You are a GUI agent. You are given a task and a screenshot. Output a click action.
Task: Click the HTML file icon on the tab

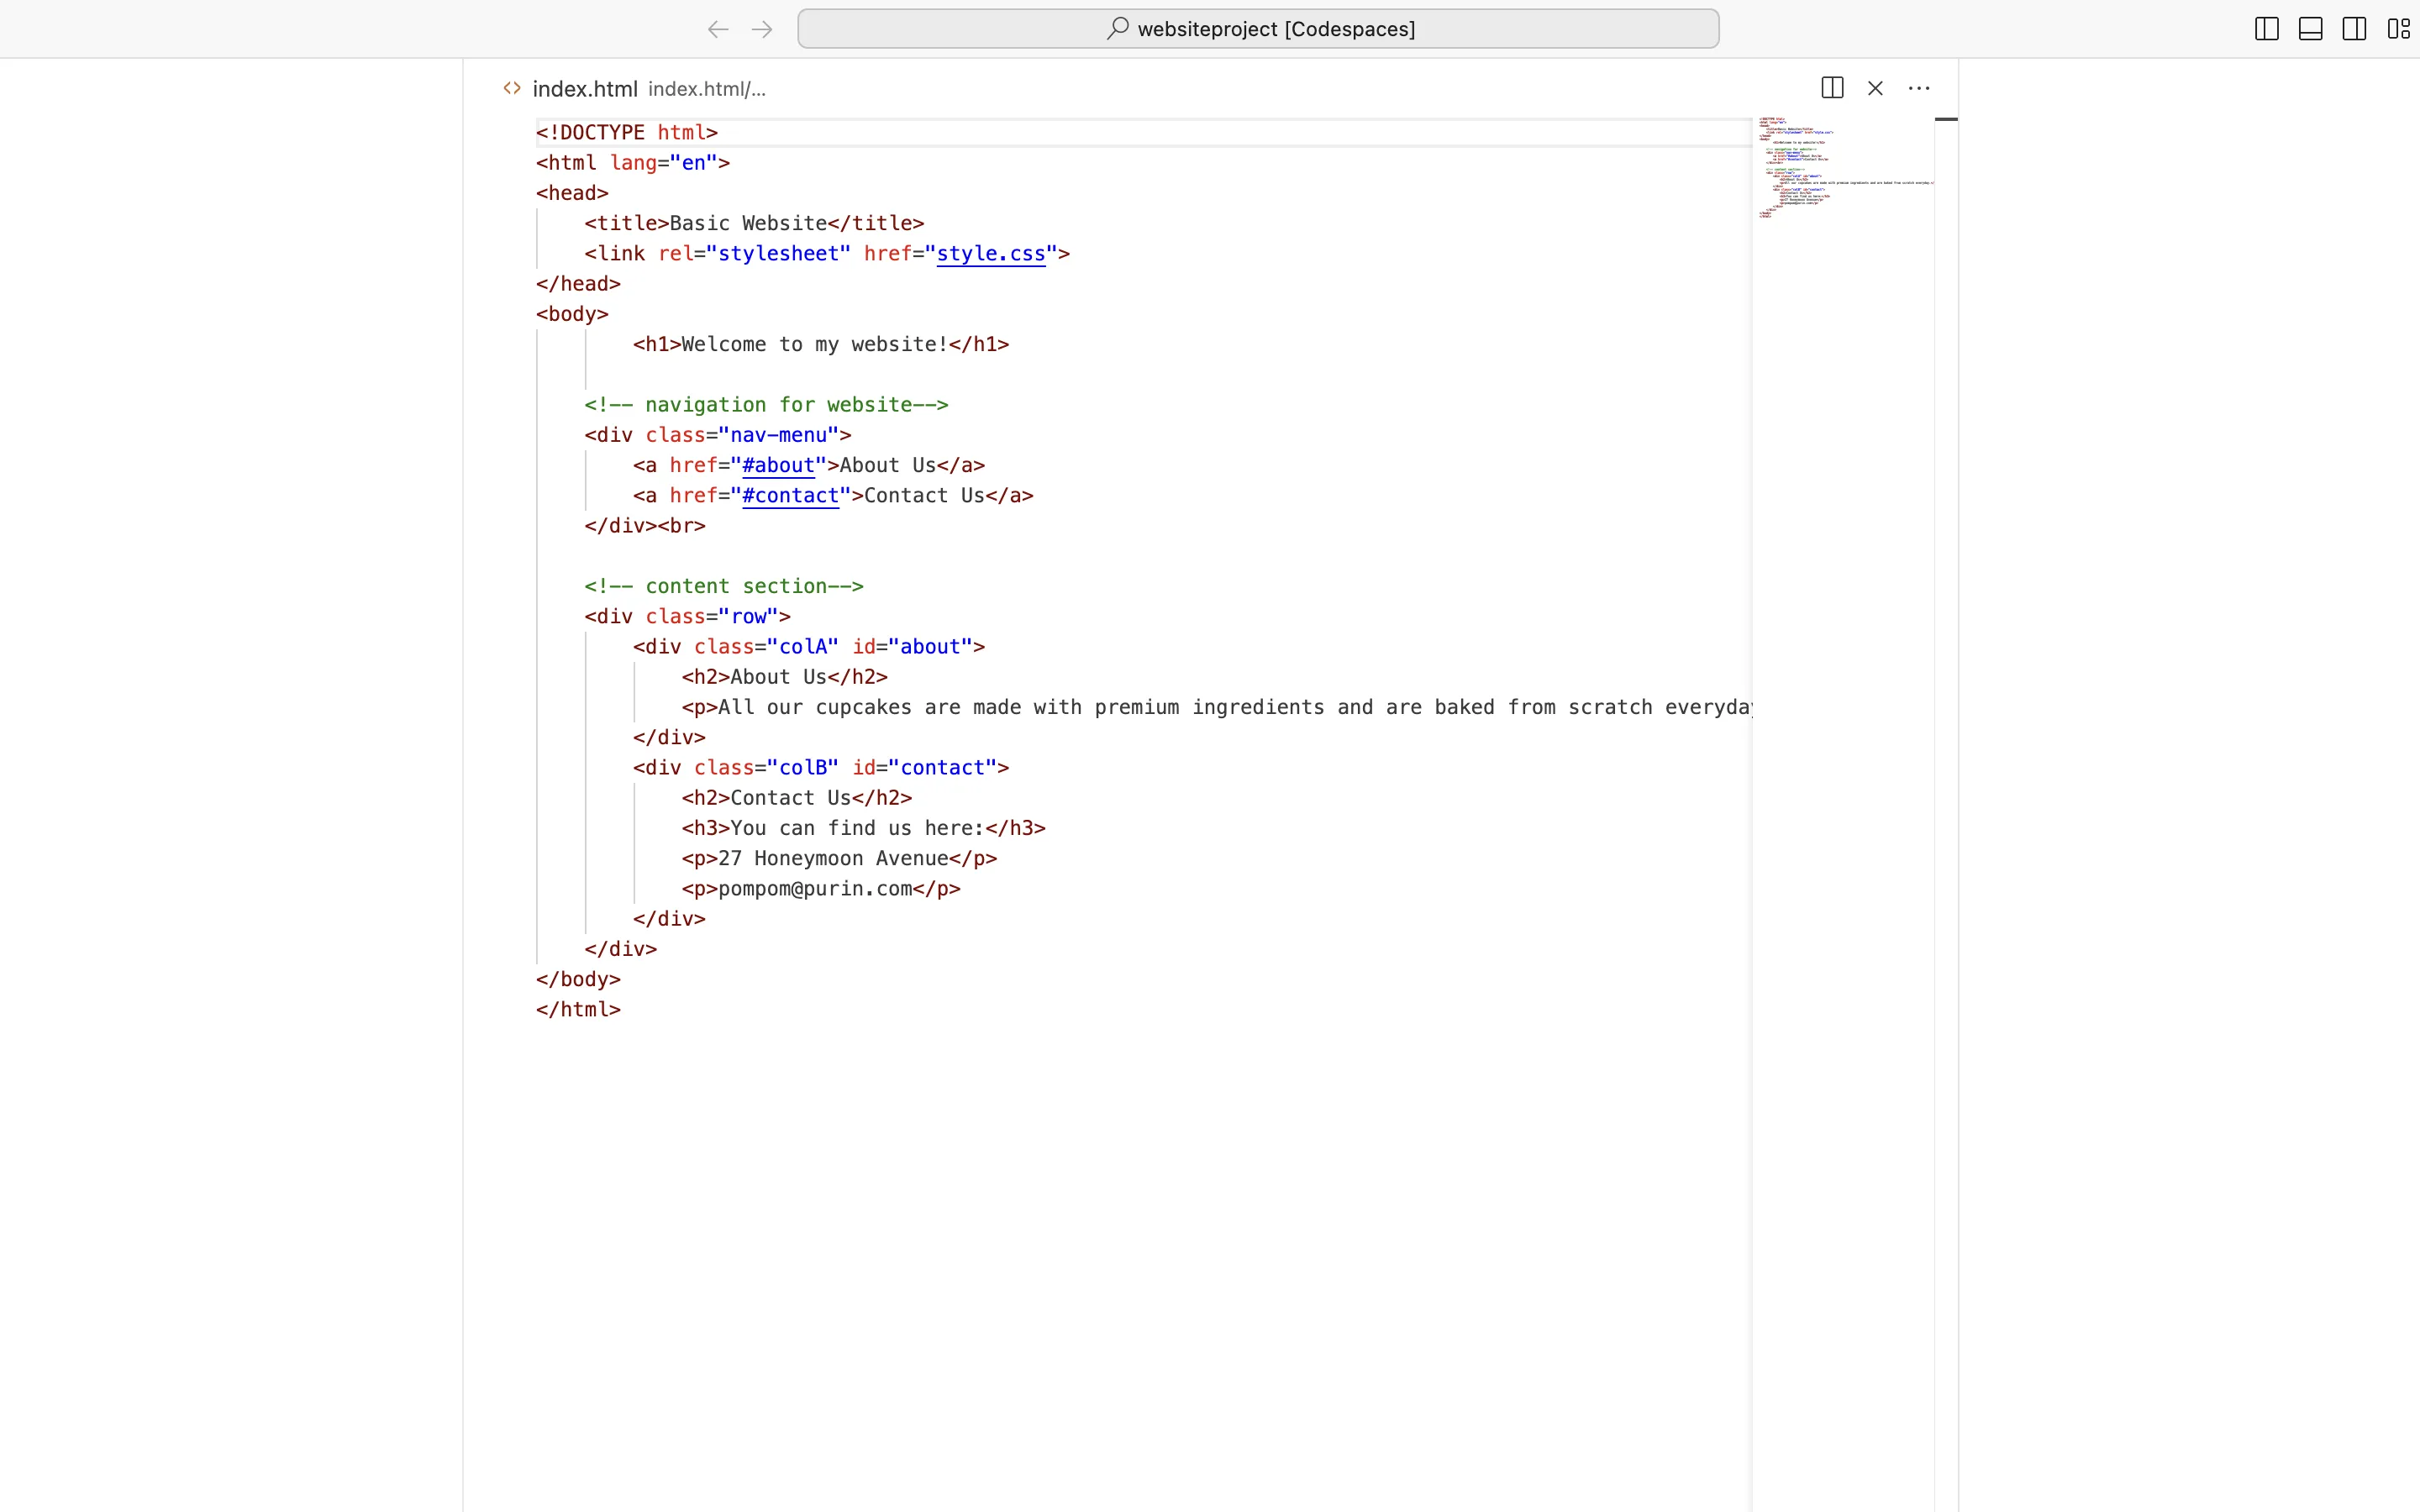pos(512,88)
